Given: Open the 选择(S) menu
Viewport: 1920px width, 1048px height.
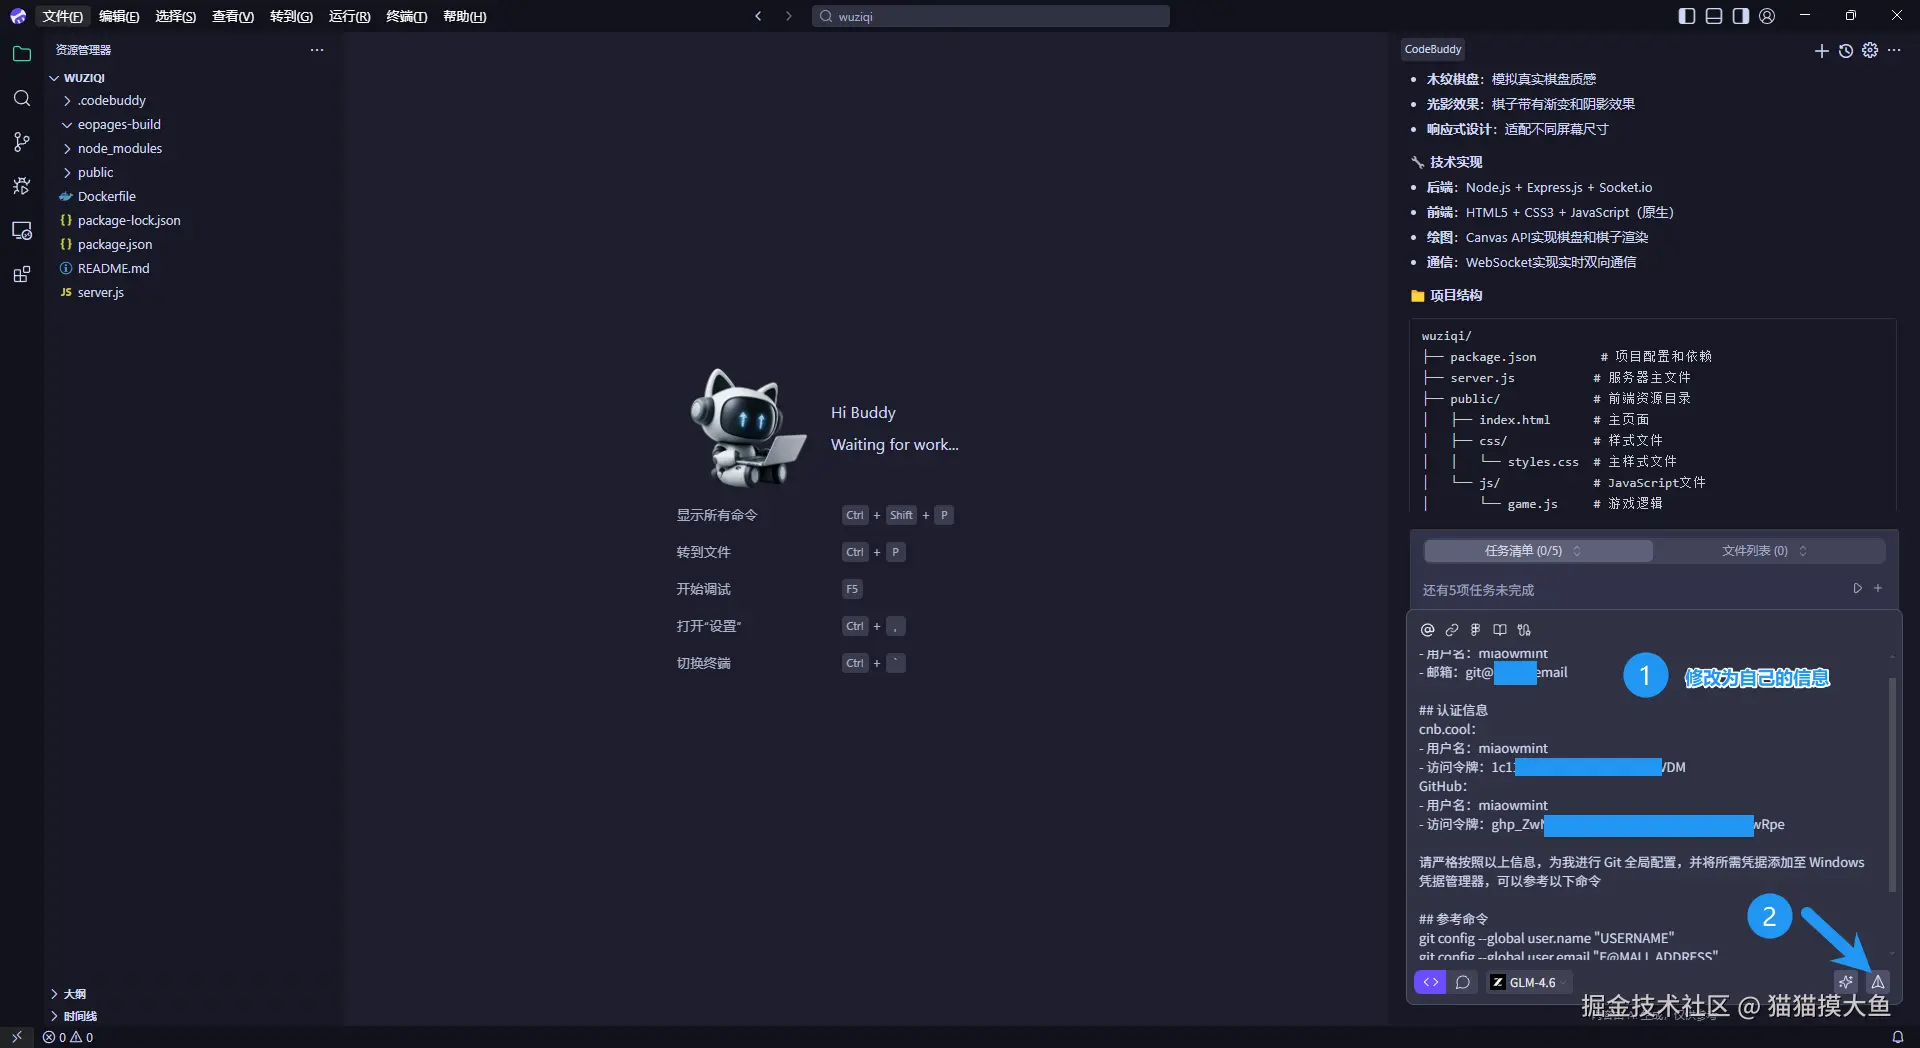Looking at the screenshot, I should pyautogui.click(x=175, y=16).
